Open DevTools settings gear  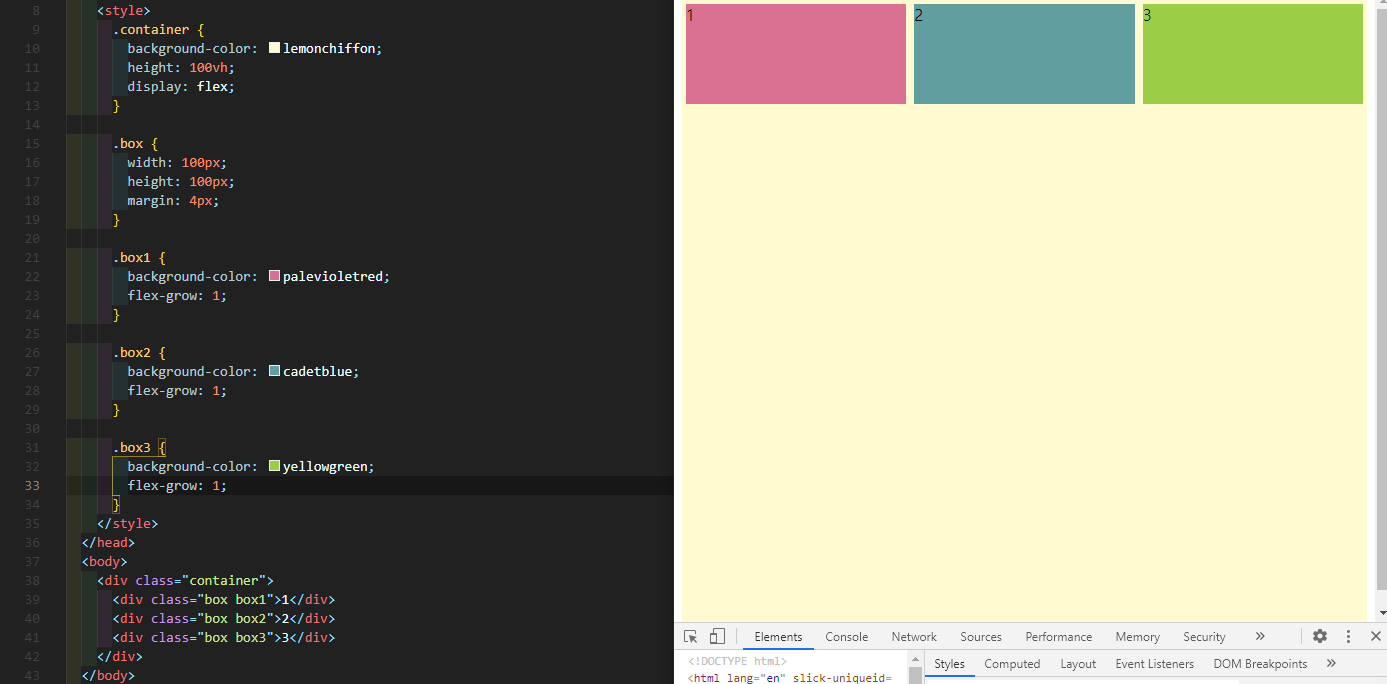point(1320,636)
